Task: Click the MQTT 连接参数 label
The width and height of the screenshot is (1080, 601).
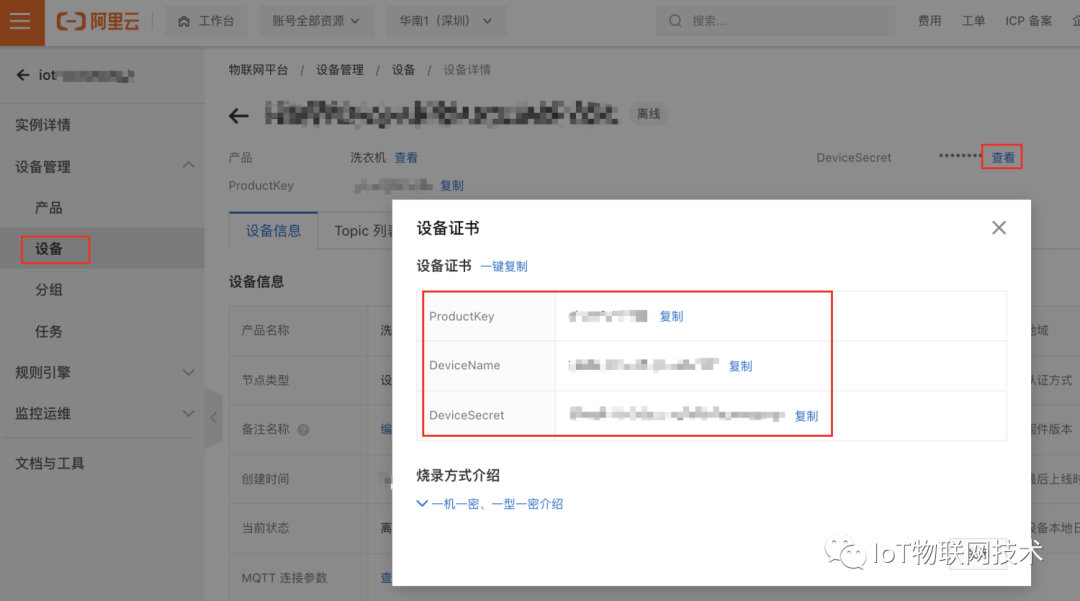Action: [x=284, y=578]
